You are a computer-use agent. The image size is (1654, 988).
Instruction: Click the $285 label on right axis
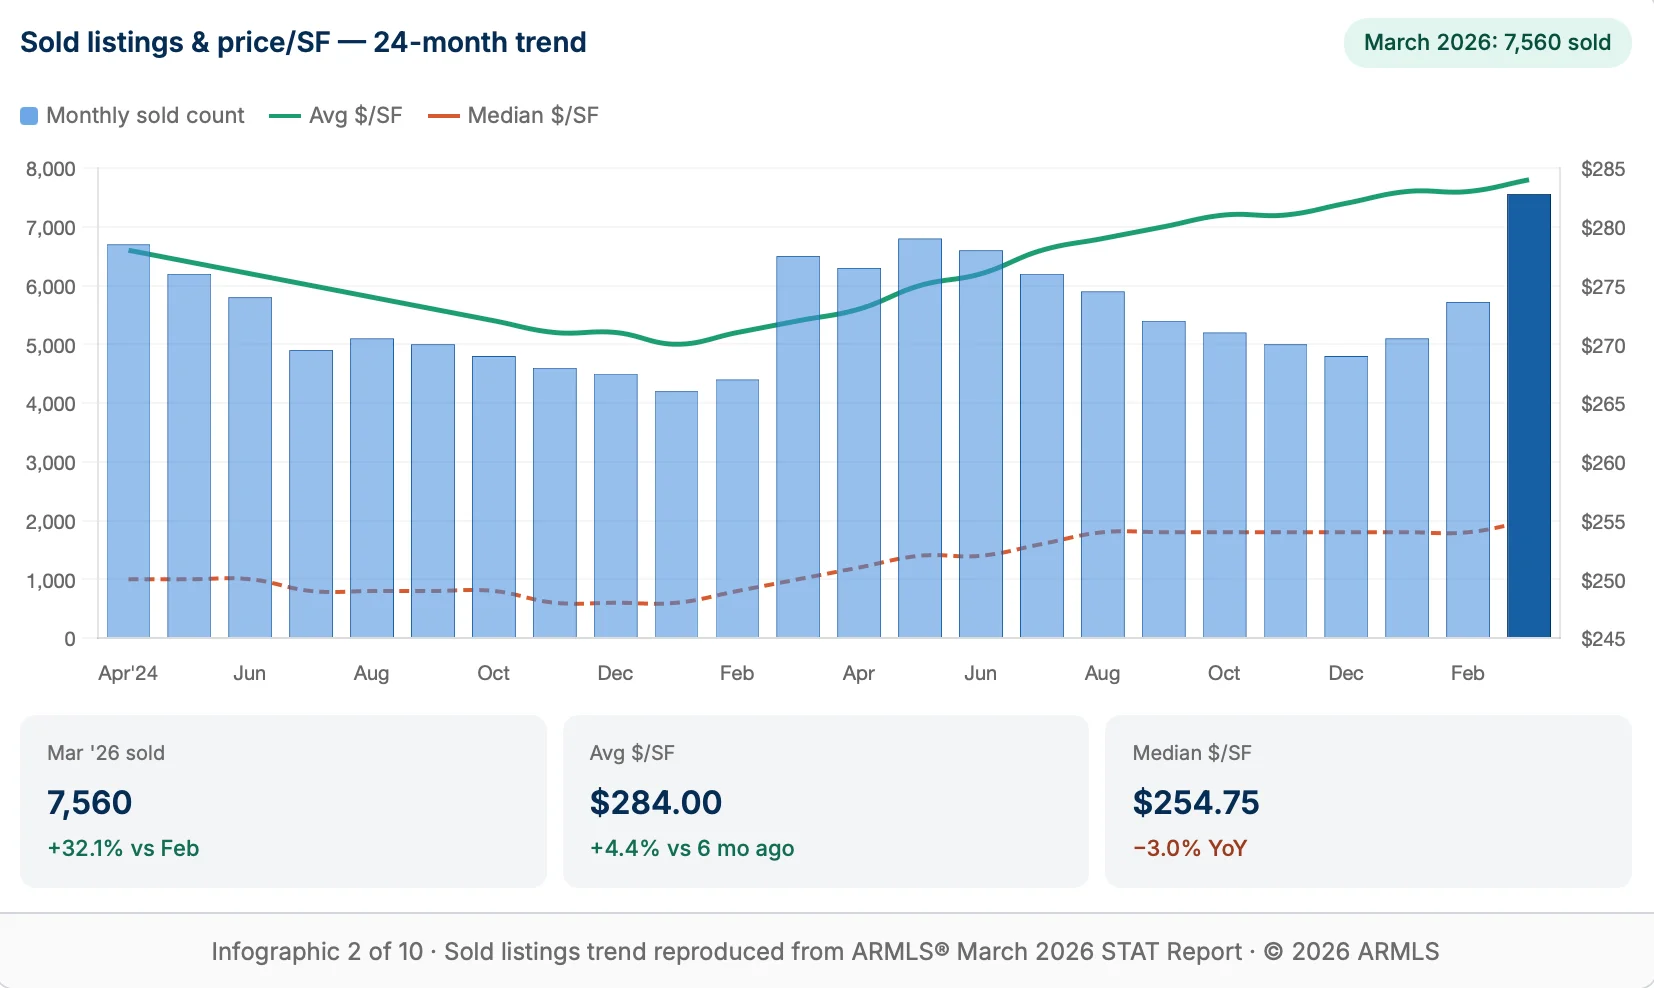click(x=1606, y=169)
